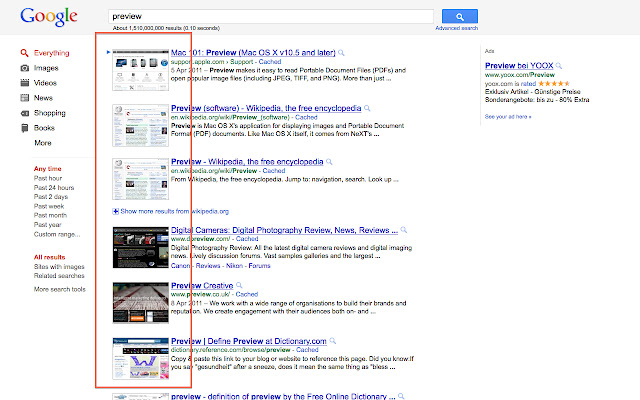640x400 pixels.
Task: Click the Digital Cameras result thumbnail
Action: coord(138,246)
